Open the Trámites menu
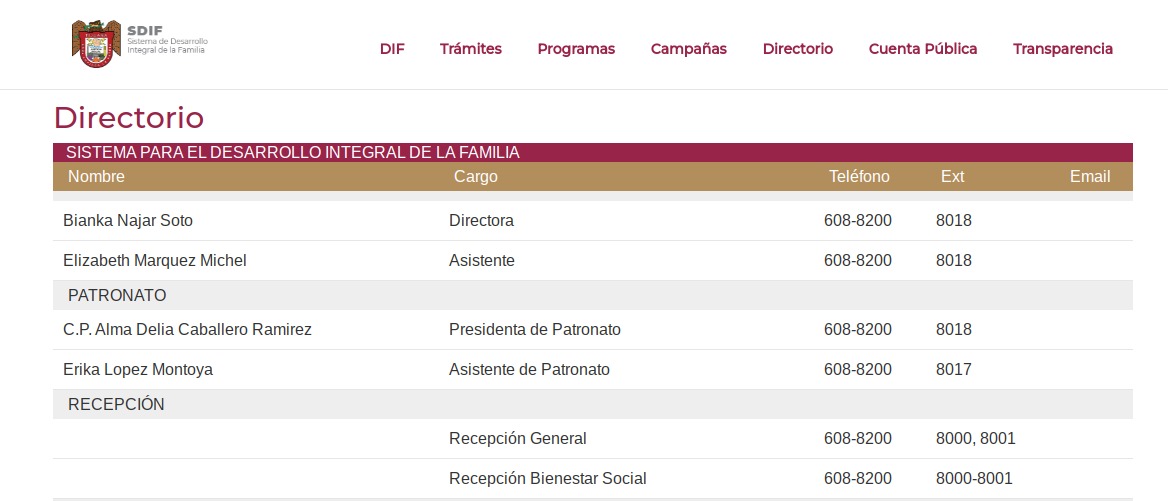Viewport: 1168px width, 501px height. [471, 49]
